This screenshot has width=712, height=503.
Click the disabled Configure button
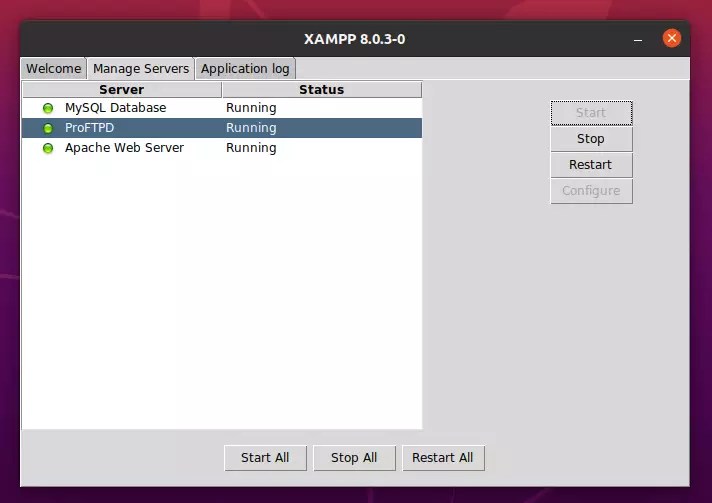[591, 191]
